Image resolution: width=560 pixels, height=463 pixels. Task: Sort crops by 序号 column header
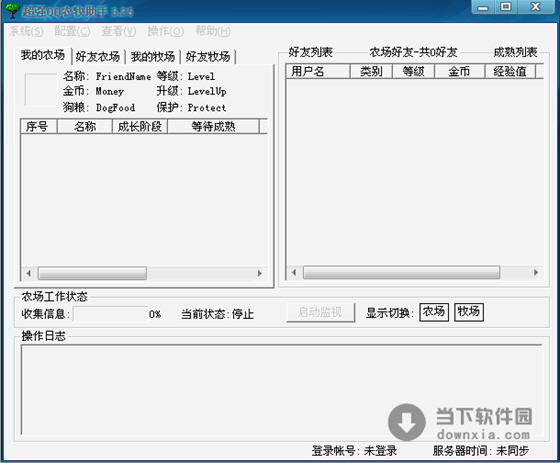click(x=39, y=126)
